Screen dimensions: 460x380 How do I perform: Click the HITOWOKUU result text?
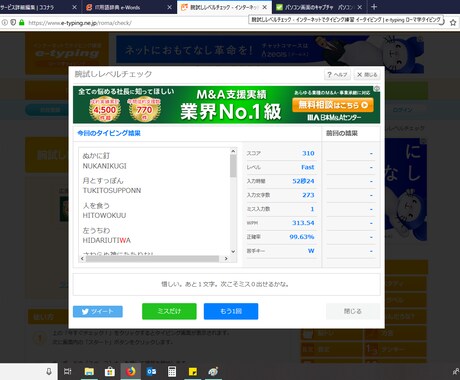click(104, 215)
